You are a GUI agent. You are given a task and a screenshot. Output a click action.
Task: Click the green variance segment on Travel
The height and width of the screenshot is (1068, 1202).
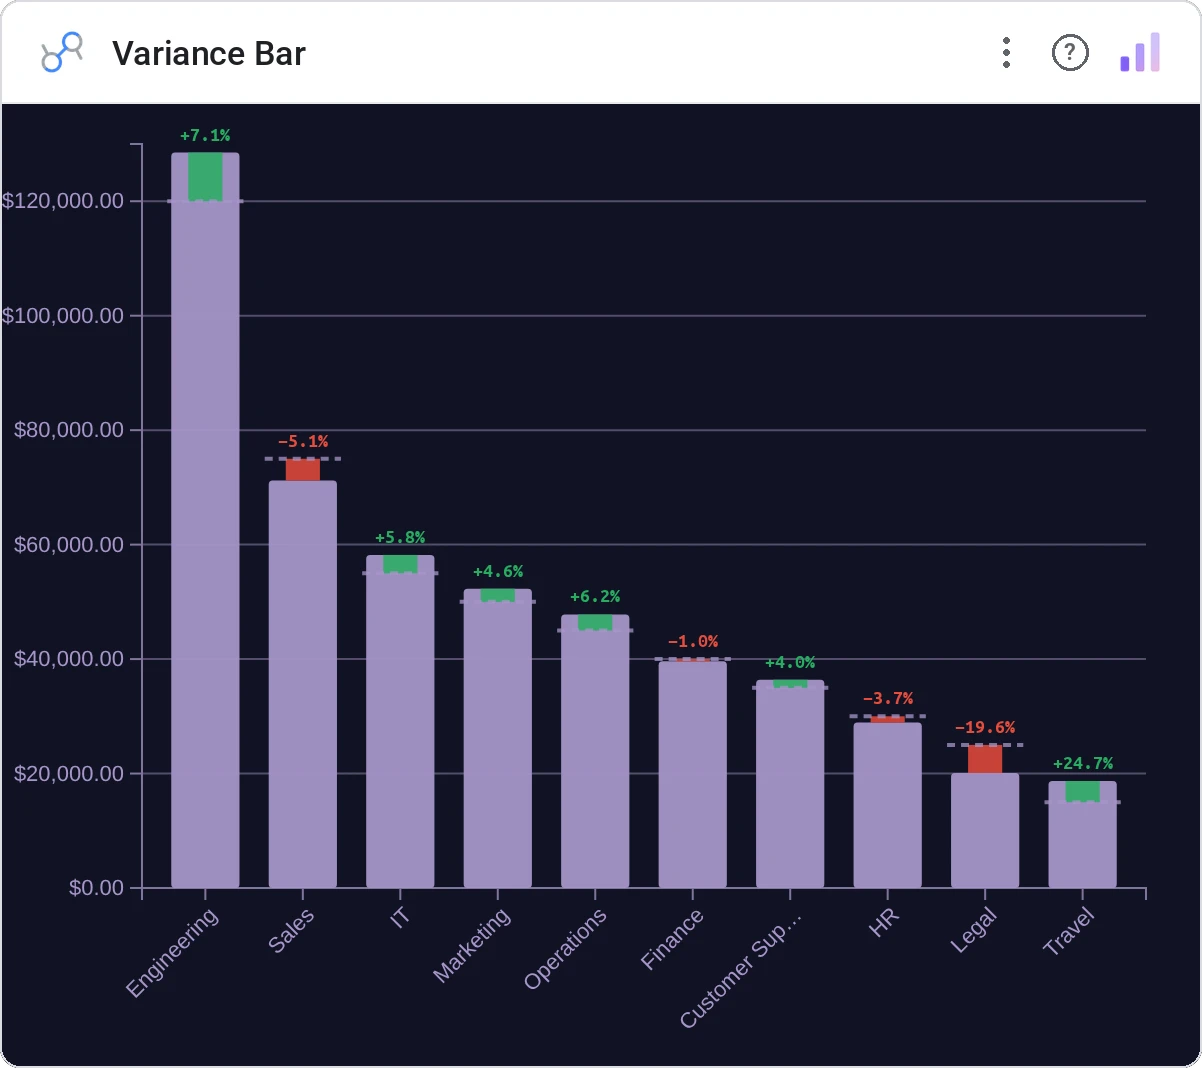(x=1083, y=791)
